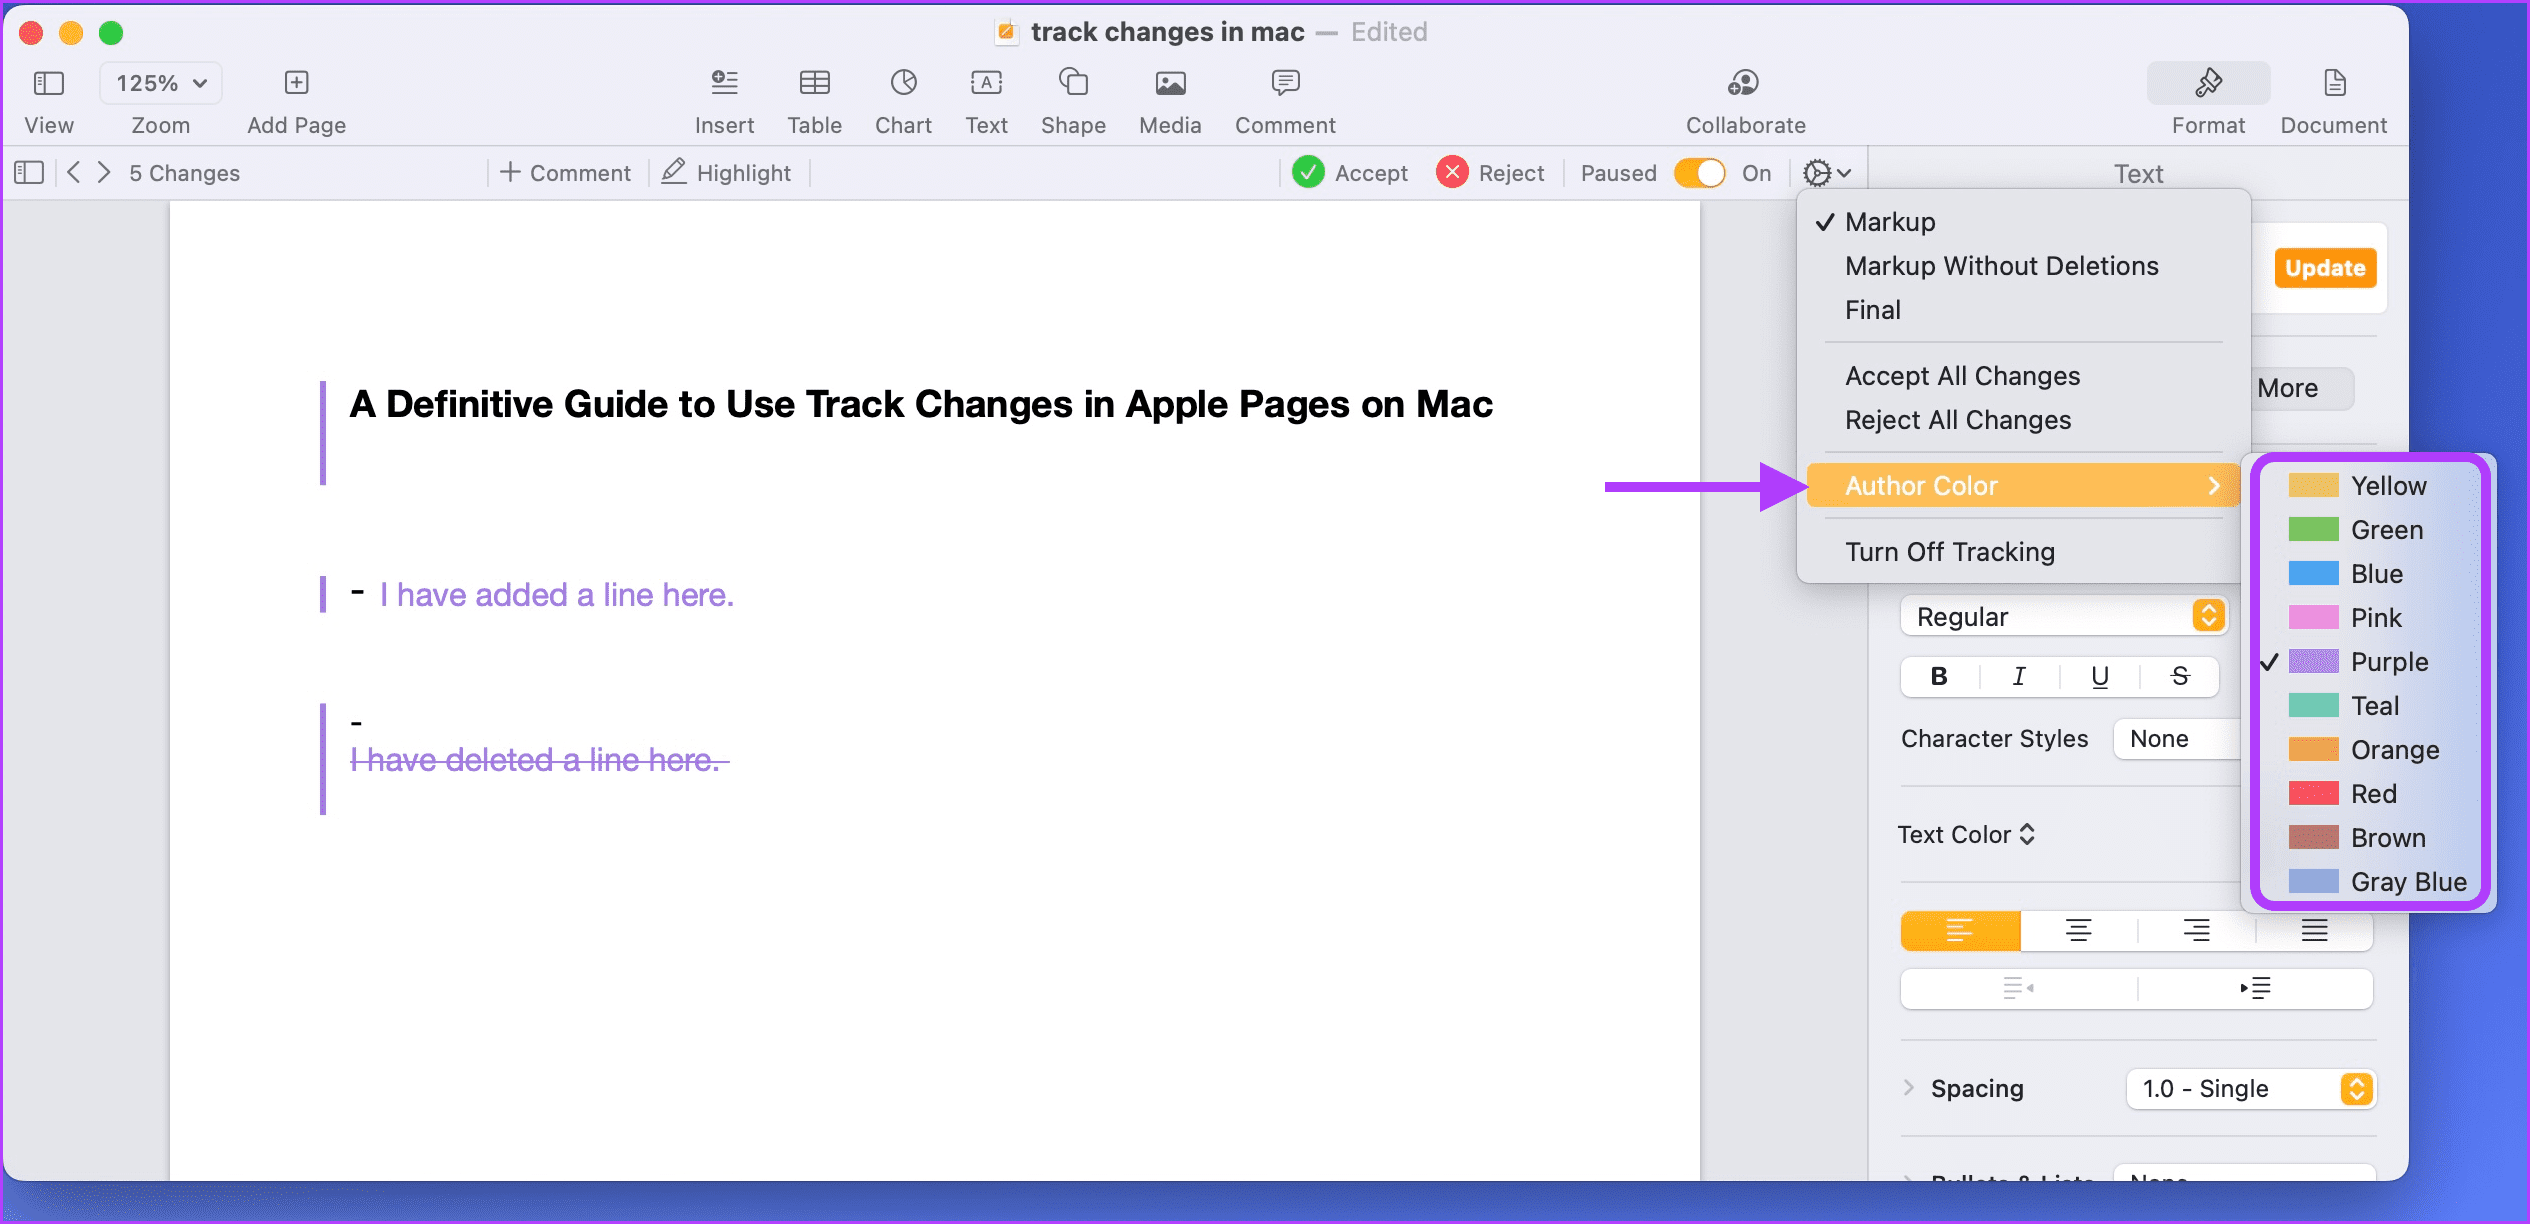Click Accept All Changes button
Screen dimensions: 2530x1224
point(1960,376)
